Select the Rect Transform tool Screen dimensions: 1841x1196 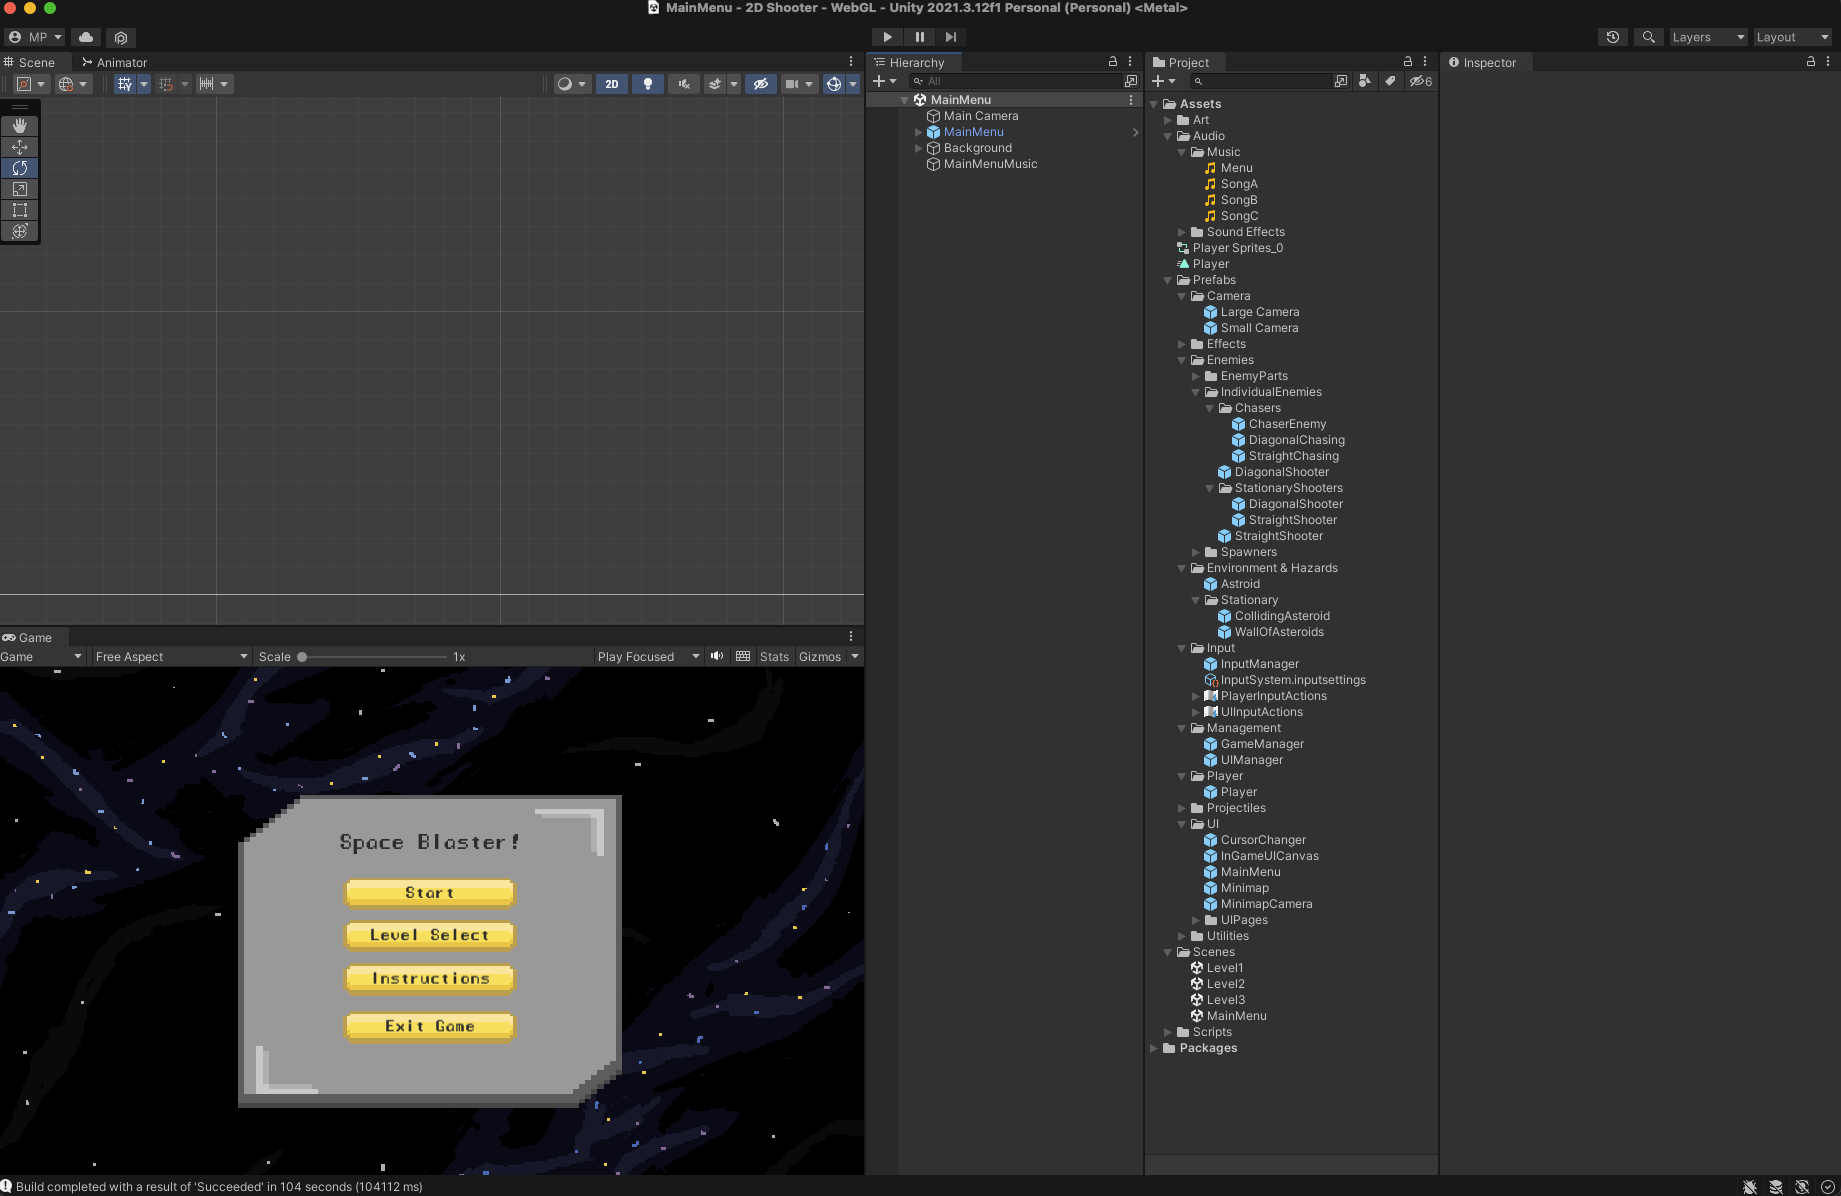(20, 210)
